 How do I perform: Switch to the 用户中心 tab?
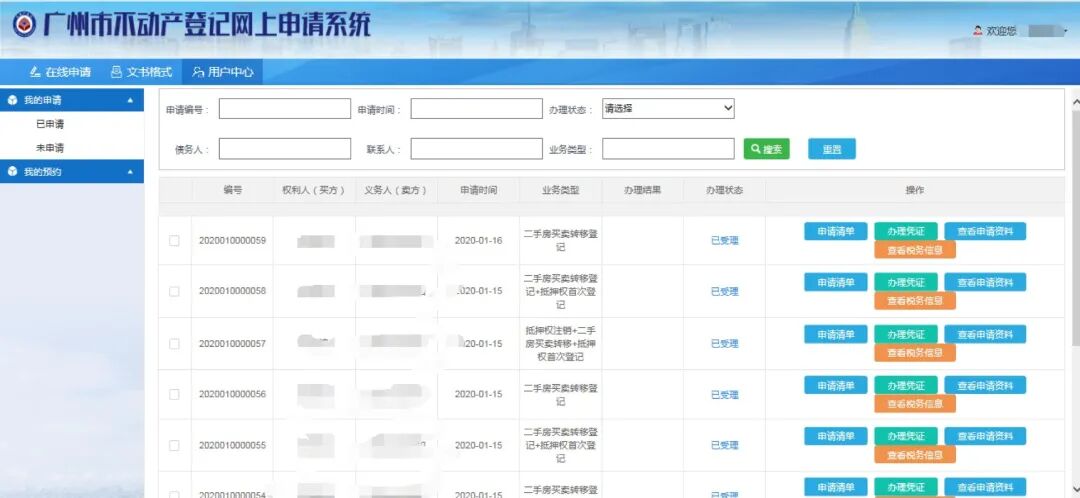(x=222, y=72)
